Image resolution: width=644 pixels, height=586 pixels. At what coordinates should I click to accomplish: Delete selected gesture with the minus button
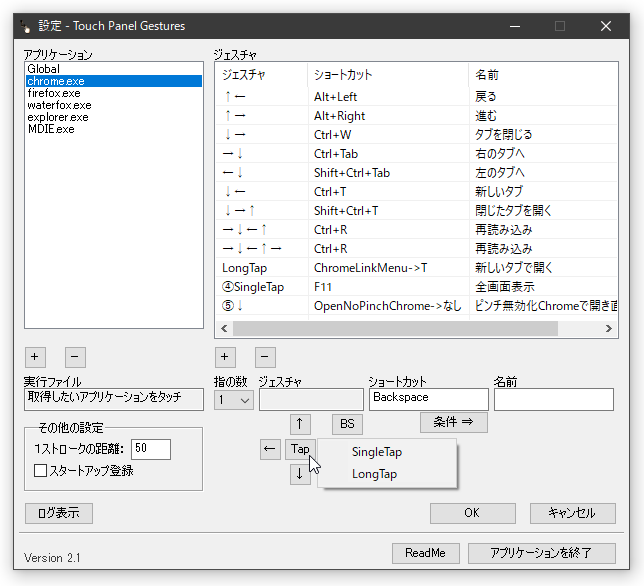click(x=265, y=357)
